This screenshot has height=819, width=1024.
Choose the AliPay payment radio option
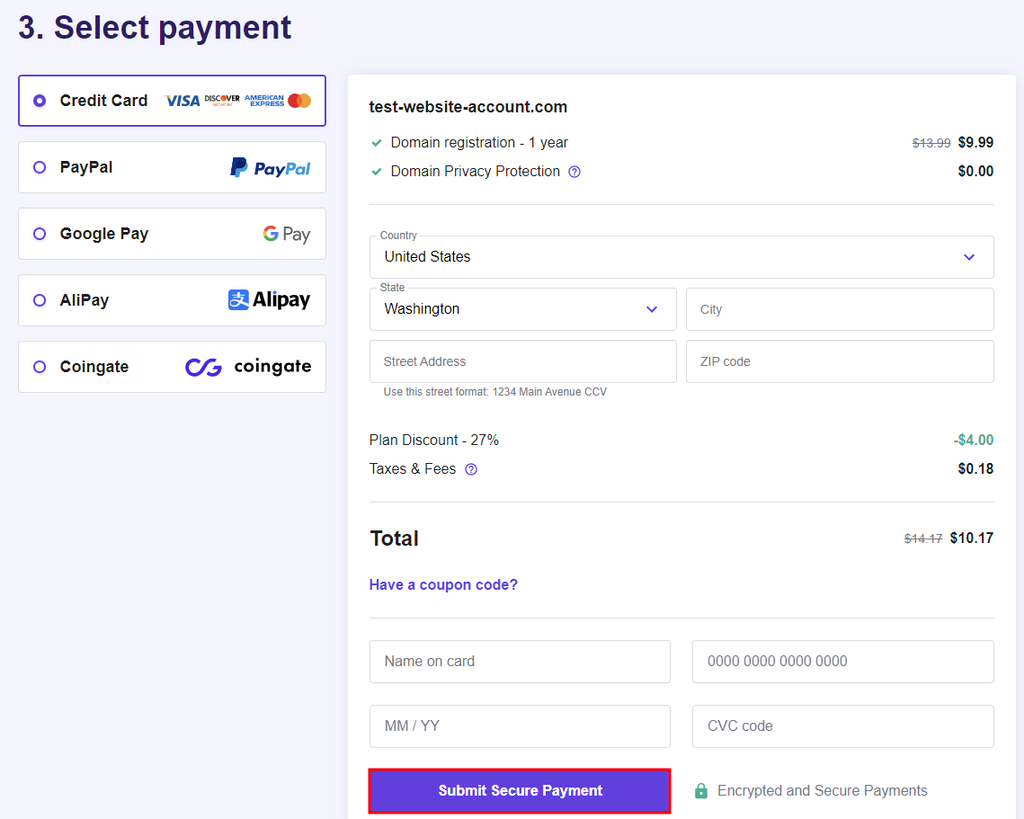coord(40,300)
